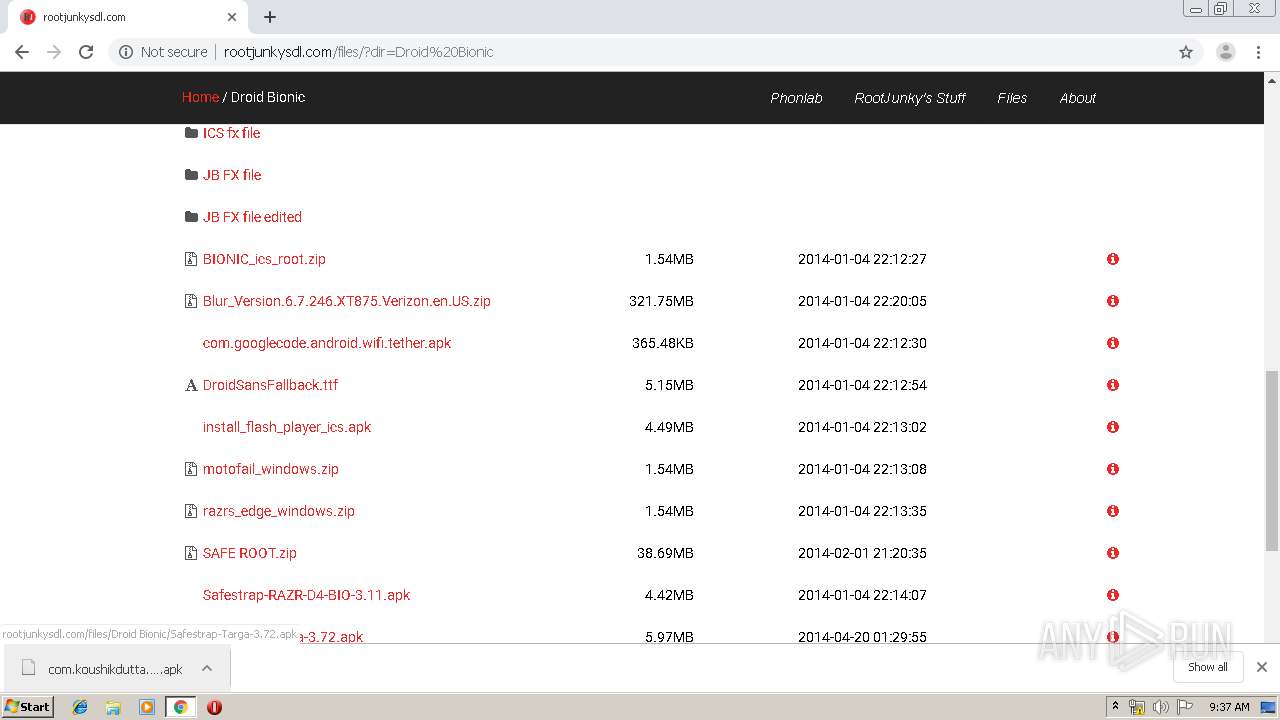Open JB FX file edited folder
Screen dimensions: 1280x720
pos(252,217)
